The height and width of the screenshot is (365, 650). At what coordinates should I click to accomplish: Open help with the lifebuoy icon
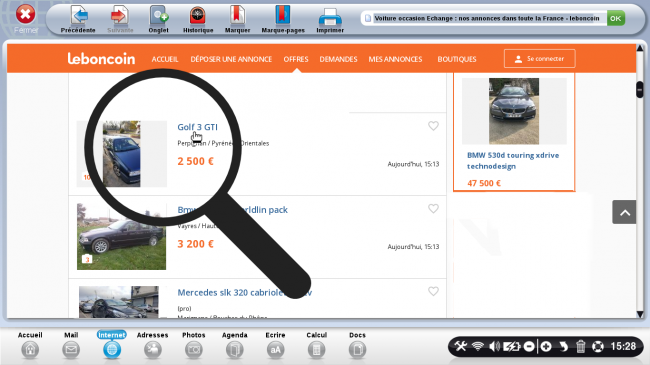(x=598, y=346)
